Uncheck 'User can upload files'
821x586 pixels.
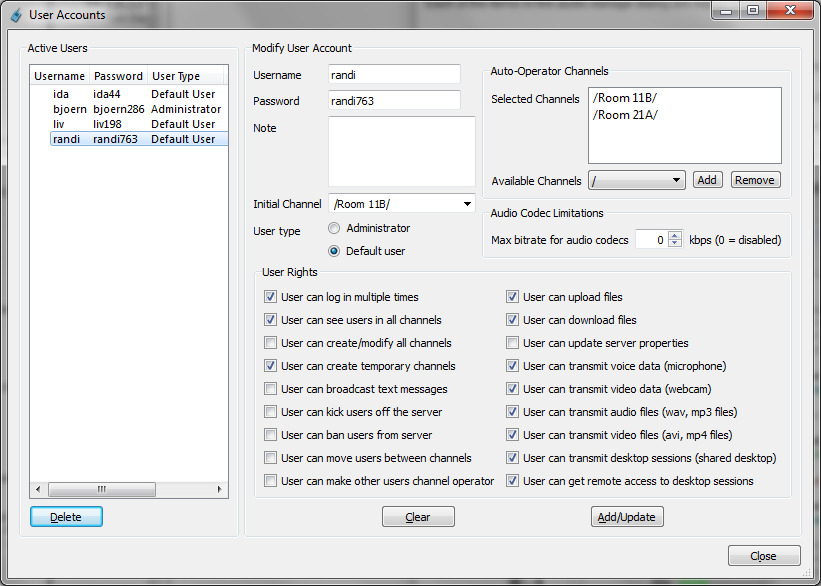[512, 297]
